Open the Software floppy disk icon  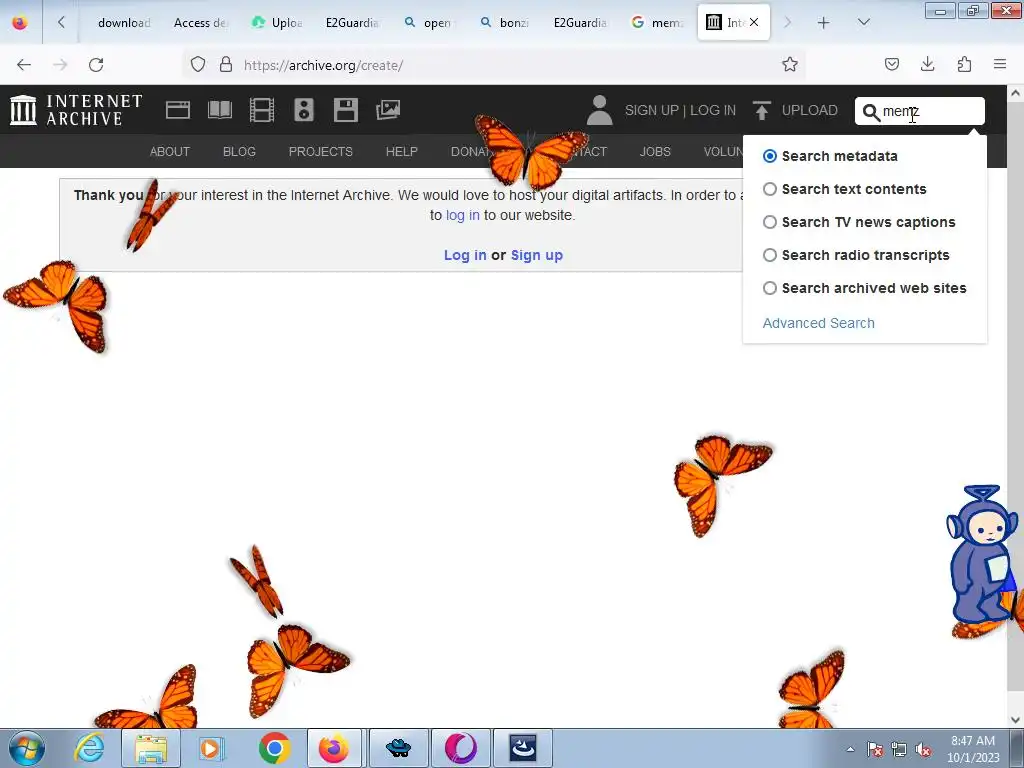pos(345,110)
